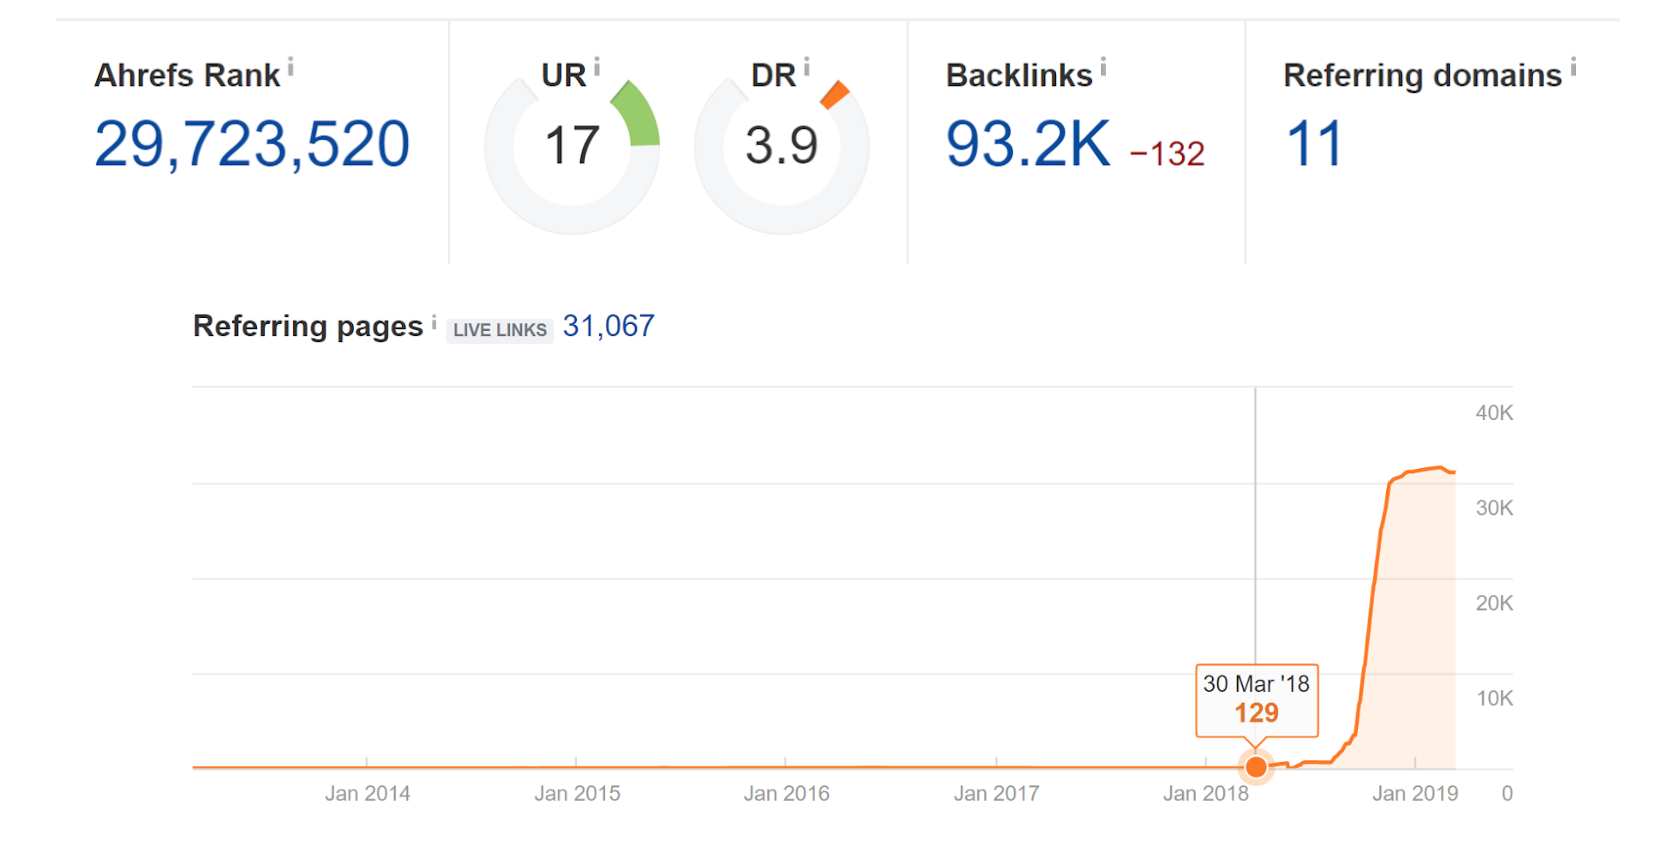Click the Referring pages heading
The height and width of the screenshot is (852, 1654).
pos(308,327)
